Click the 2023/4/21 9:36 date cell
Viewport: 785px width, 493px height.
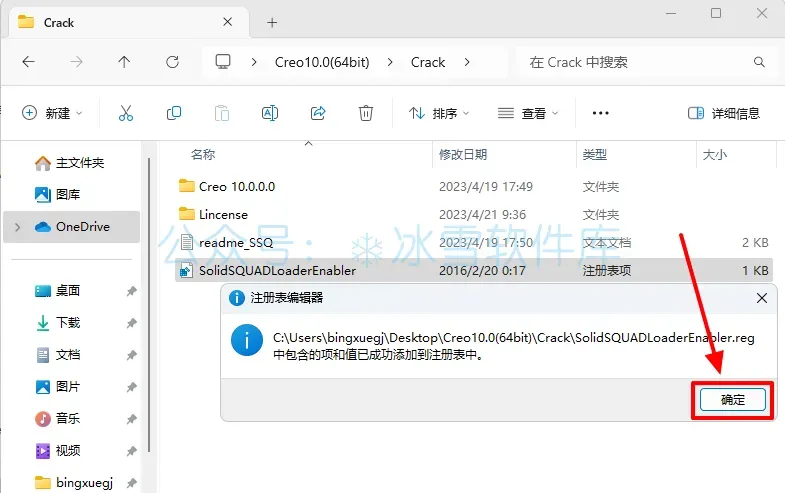pos(483,215)
